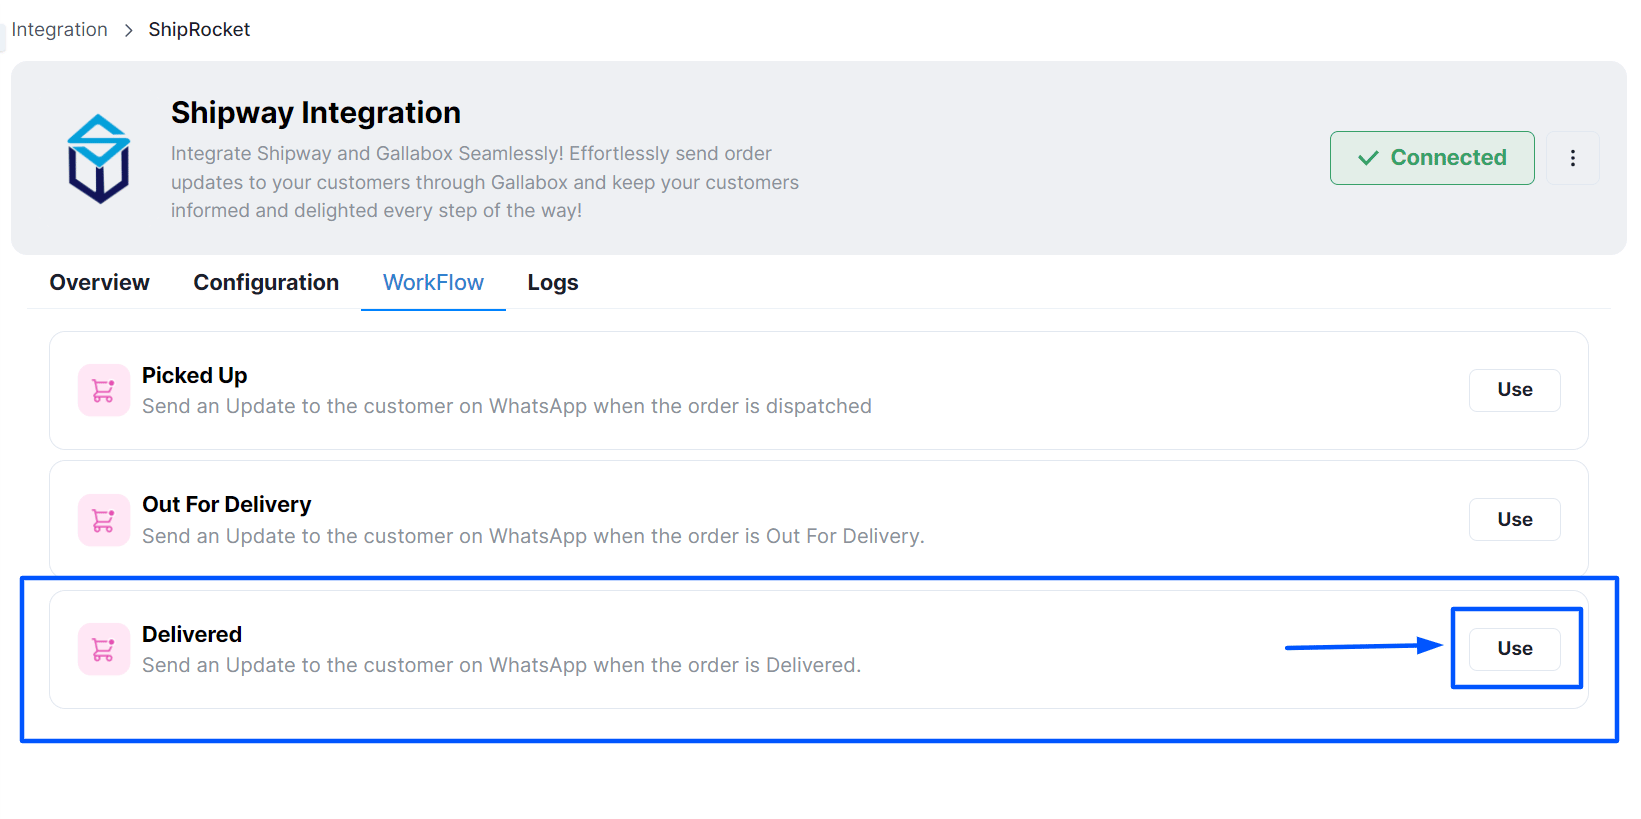This screenshot has height=819, width=1641.
Task: Select the WorkFlow tab
Action: [433, 283]
